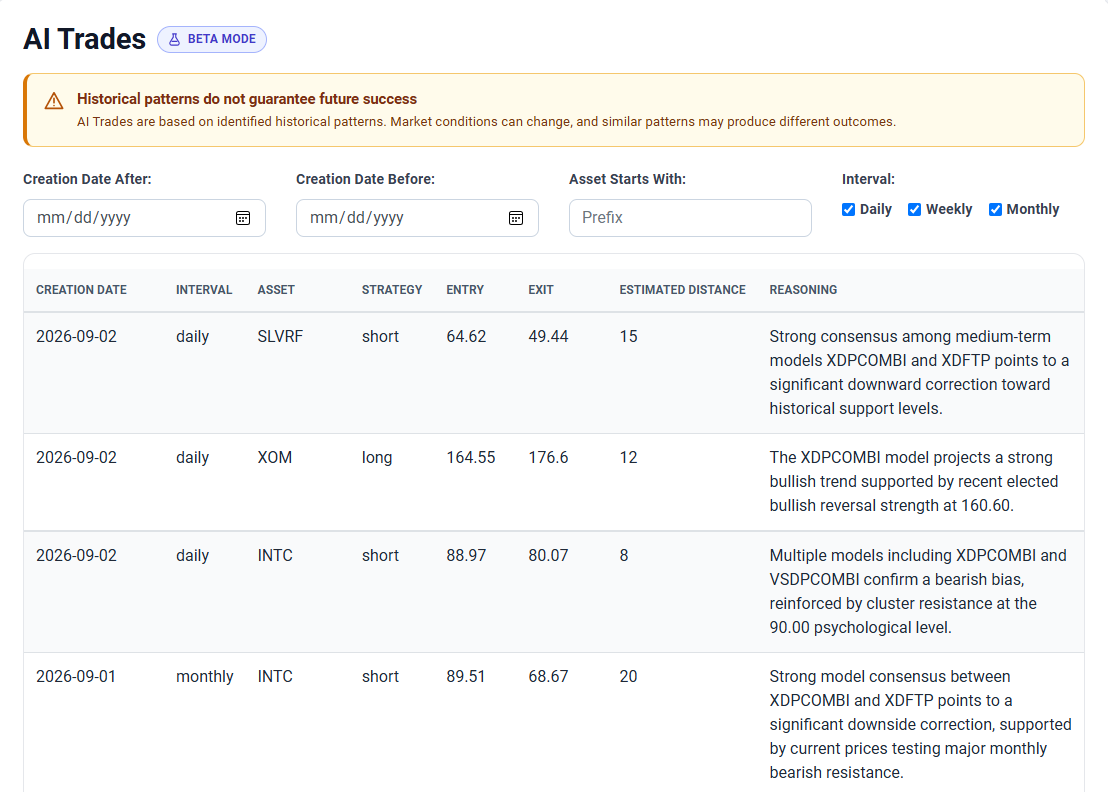The width and height of the screenshot is (1108, 792).
Task: Click the Daily checkbox label text
Action: pos(876,210)
